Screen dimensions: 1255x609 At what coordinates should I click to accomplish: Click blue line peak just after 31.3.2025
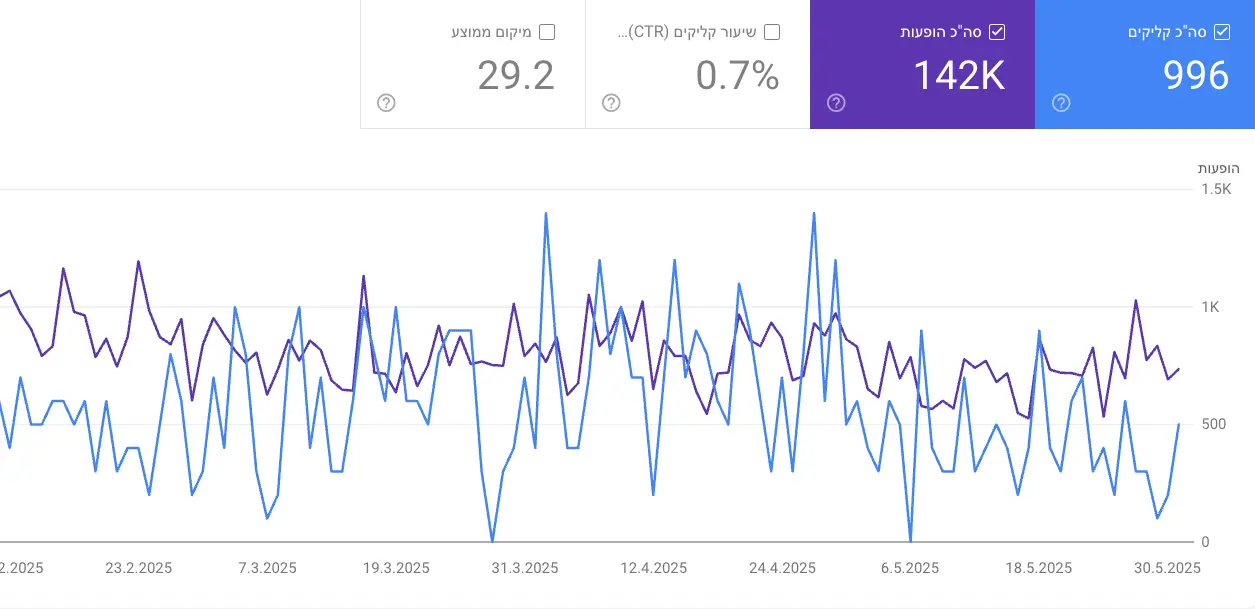click(546, 213)
